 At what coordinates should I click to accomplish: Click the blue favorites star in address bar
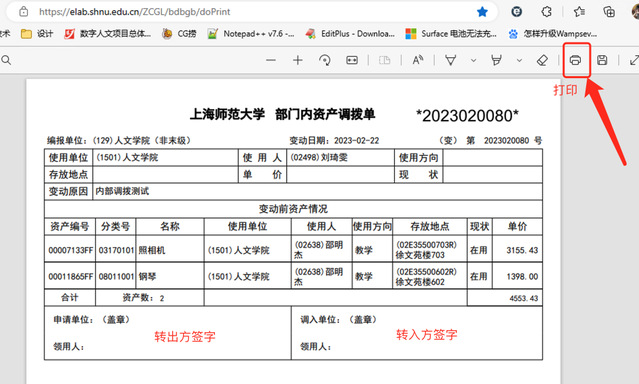[x=482, y=12]
